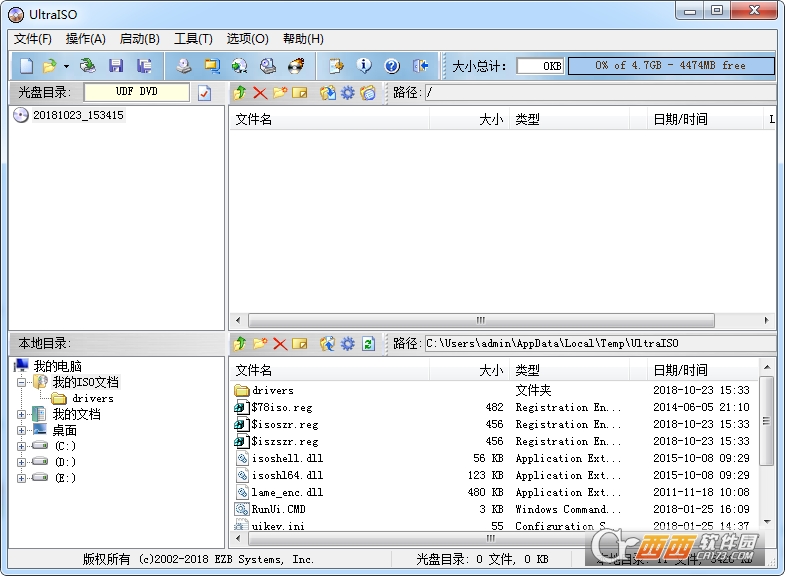This screenshot has height=576, width=785.
Task: Toggle the bootable checkmark icon beside UDF DVD
Action: 204,93
